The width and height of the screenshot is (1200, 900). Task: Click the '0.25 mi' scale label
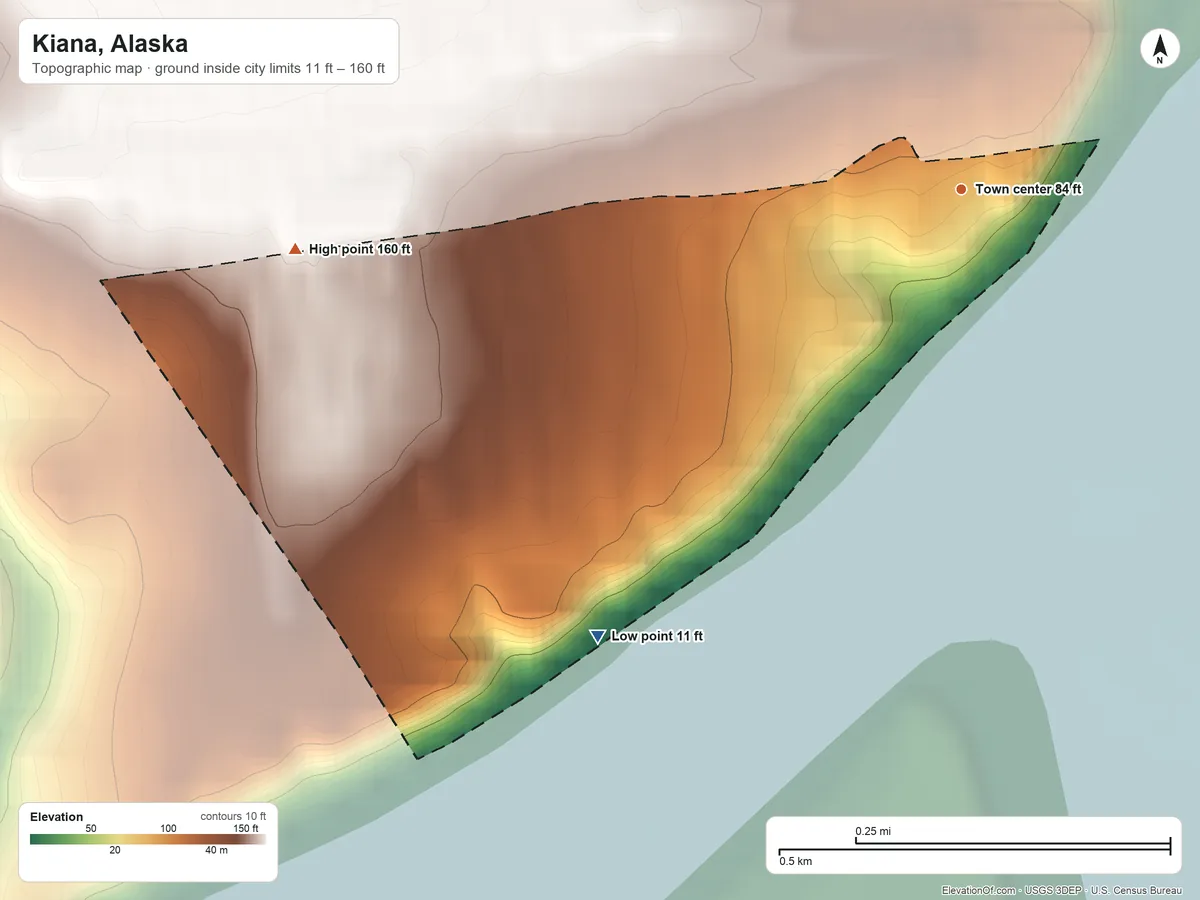click(873, 831)
